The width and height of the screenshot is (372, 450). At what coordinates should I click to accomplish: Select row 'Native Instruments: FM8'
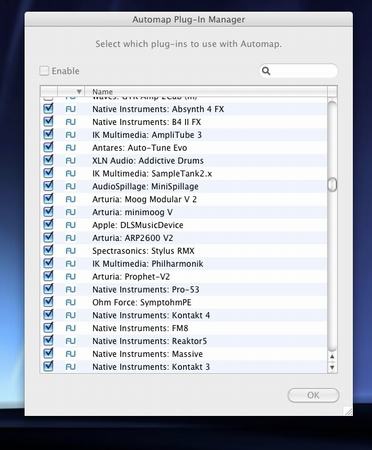point(184,328)
